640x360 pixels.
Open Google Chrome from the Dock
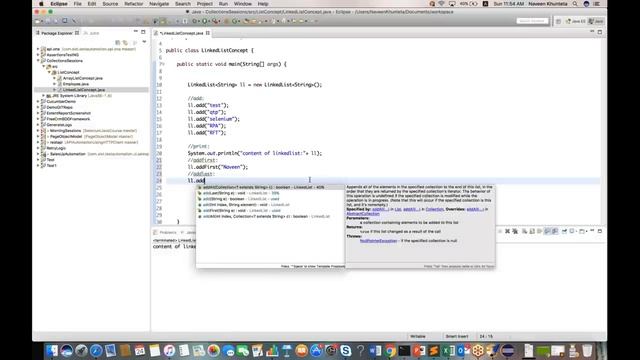[x=390, y=351]
